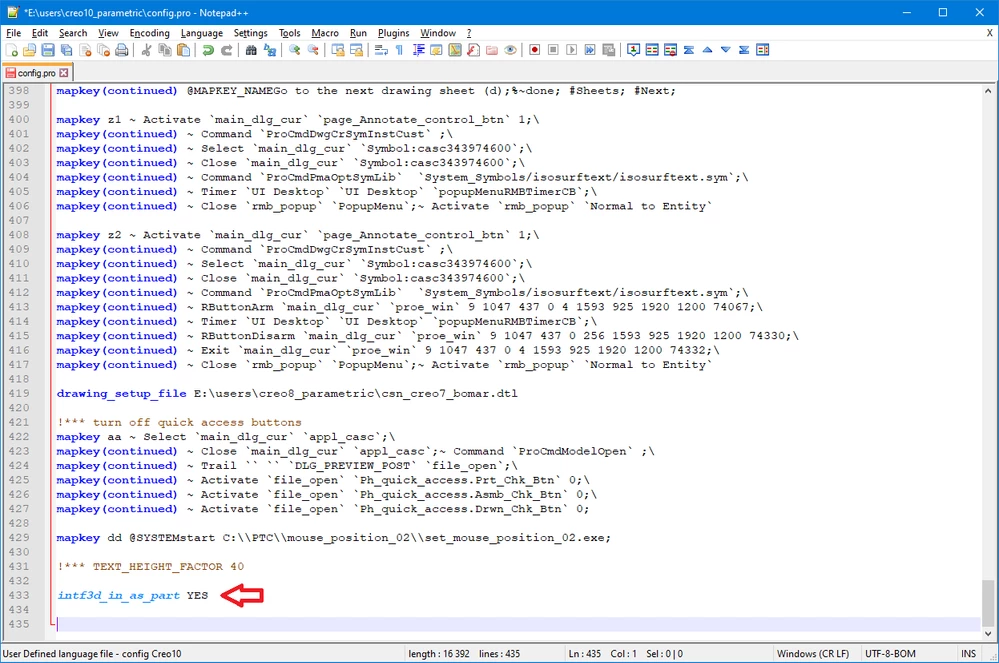Screen dimensions: 999x663
Task: Click the Paste clipboard icon
Action: point(183,50)
